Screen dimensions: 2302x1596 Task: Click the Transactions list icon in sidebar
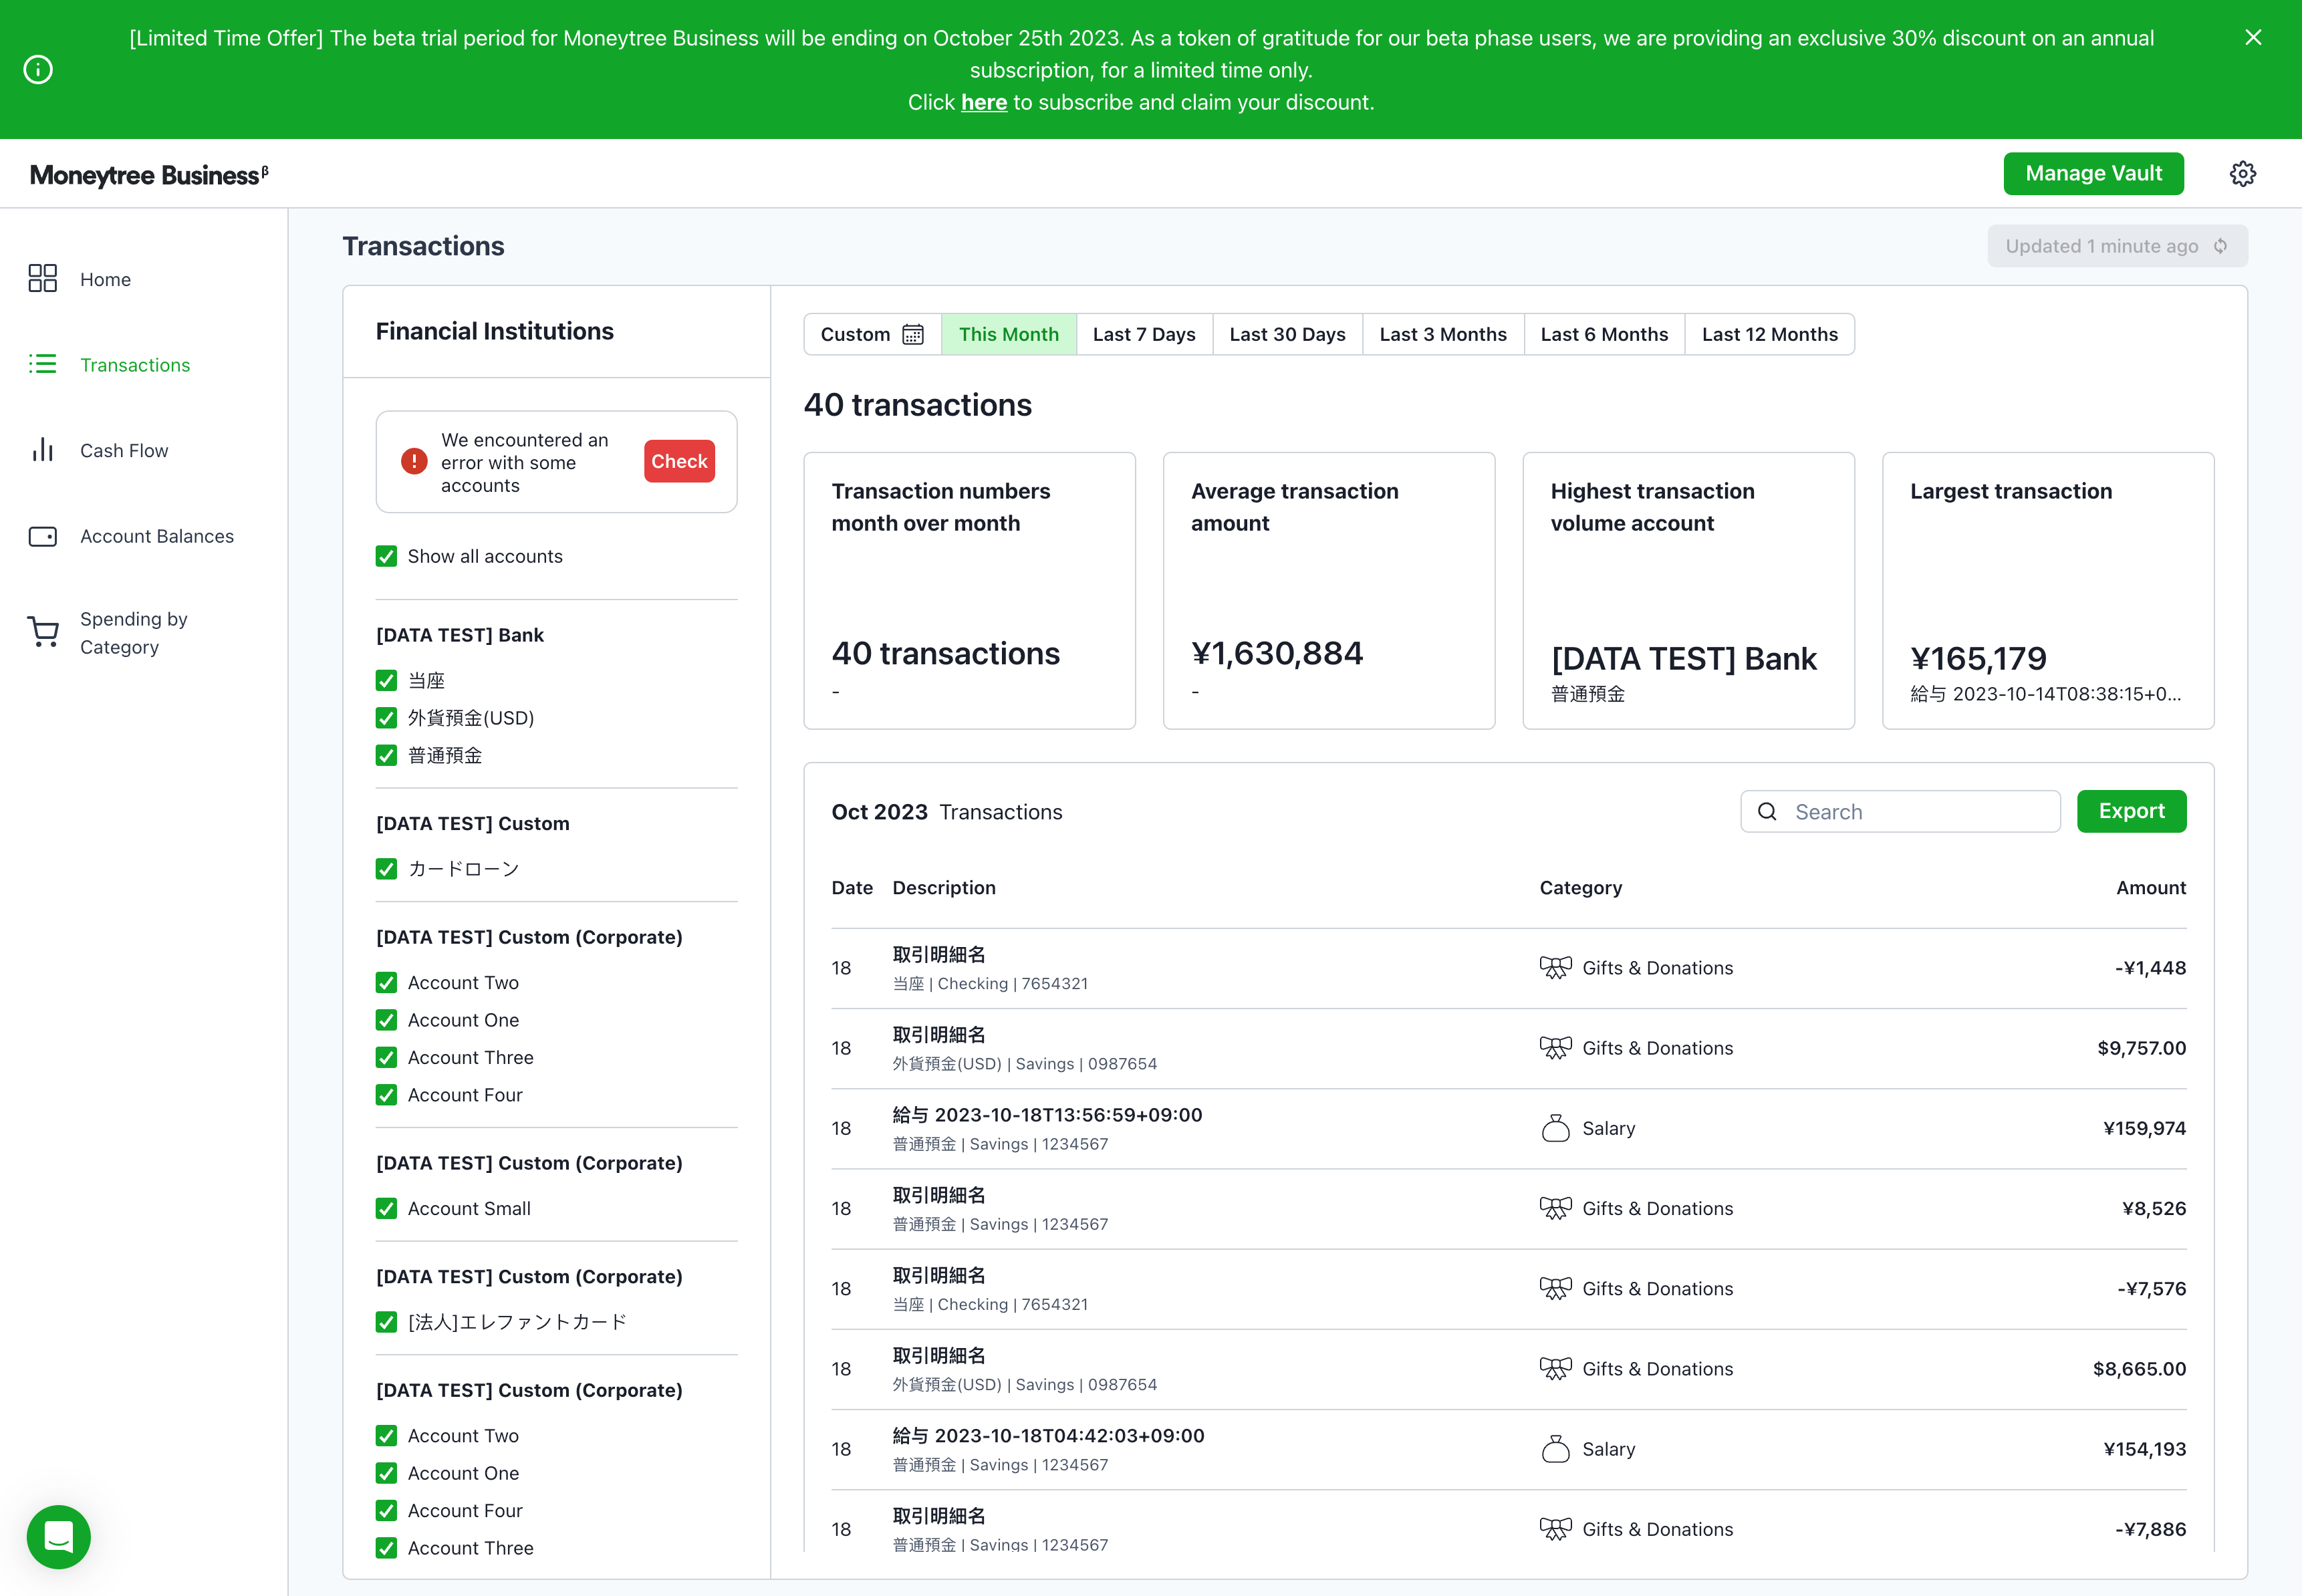43,364
